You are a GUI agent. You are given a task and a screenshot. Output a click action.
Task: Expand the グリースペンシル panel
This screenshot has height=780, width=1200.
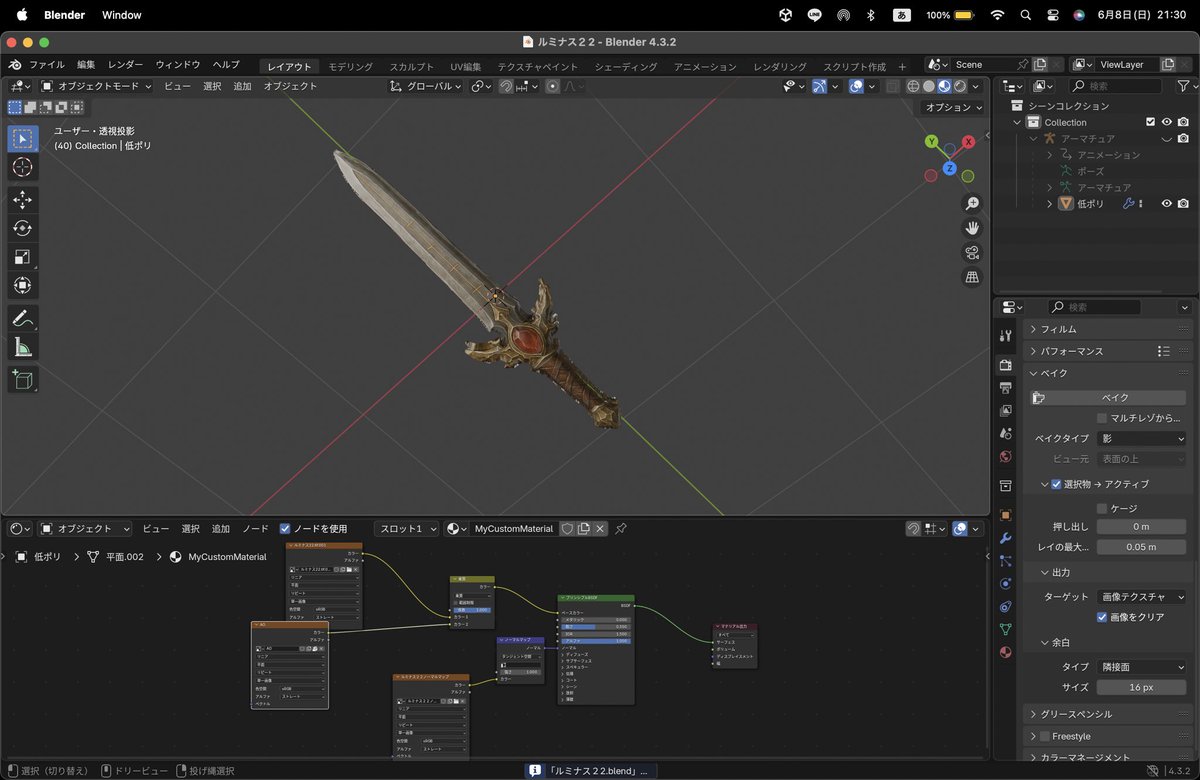[x=1108, y=714]
